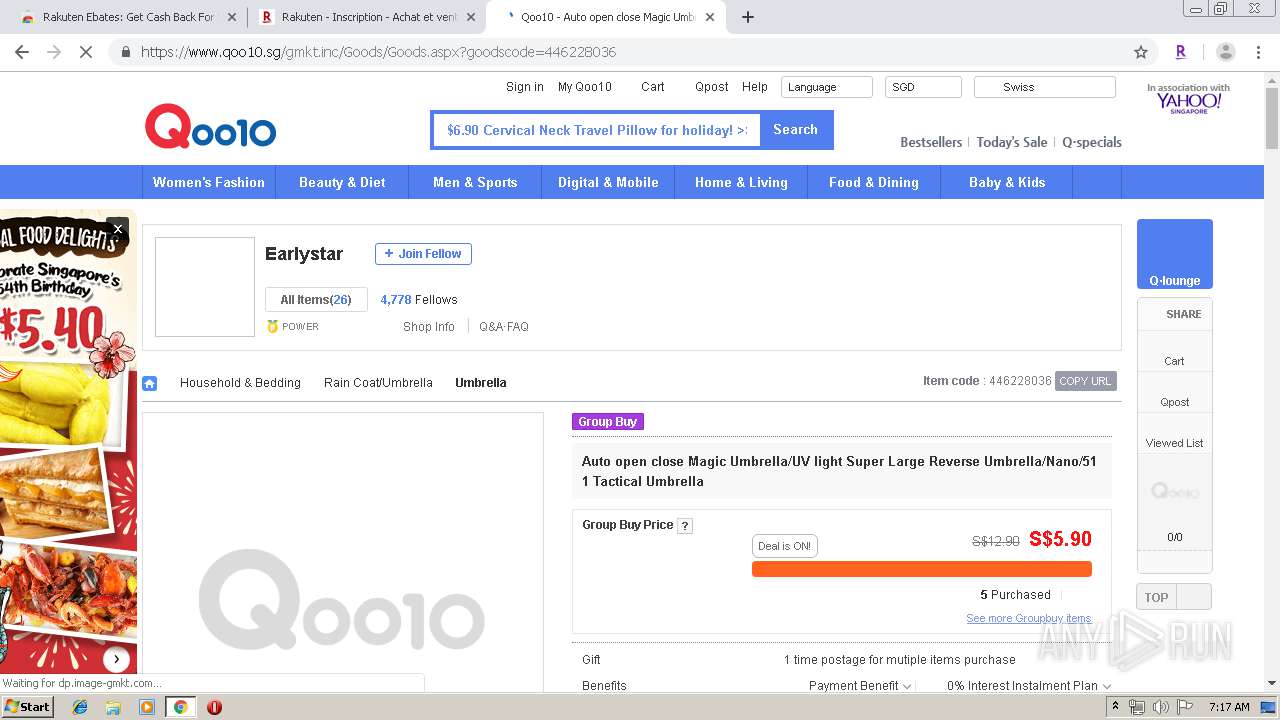Open the Cart link in header
The image size is (1280, 720).
coord(653,87)
